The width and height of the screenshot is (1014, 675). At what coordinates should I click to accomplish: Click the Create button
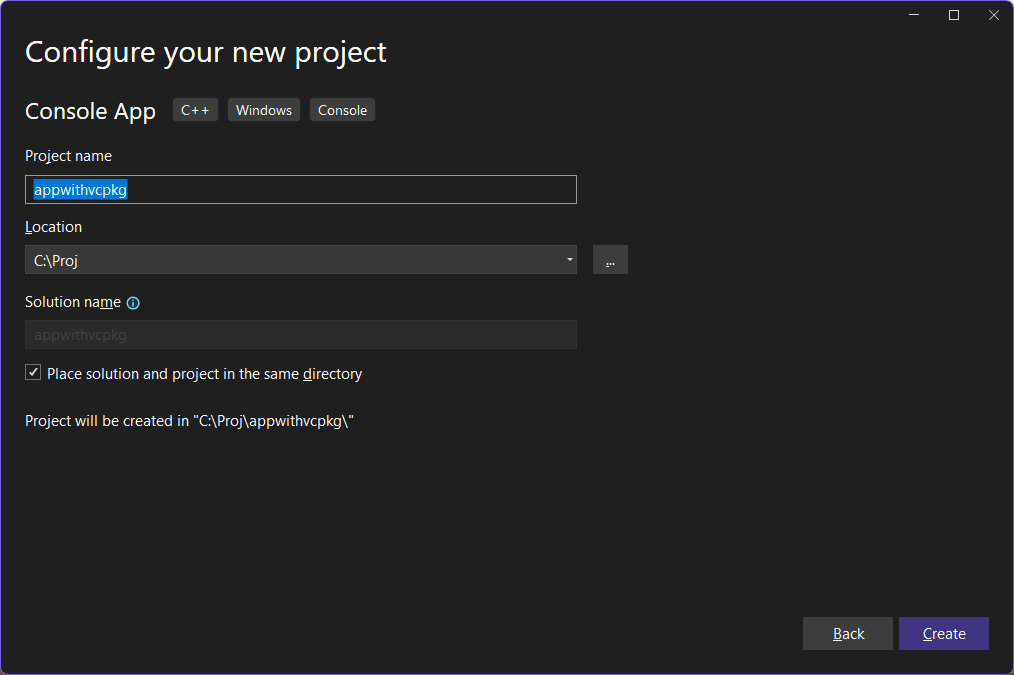(x=944, y=634)
